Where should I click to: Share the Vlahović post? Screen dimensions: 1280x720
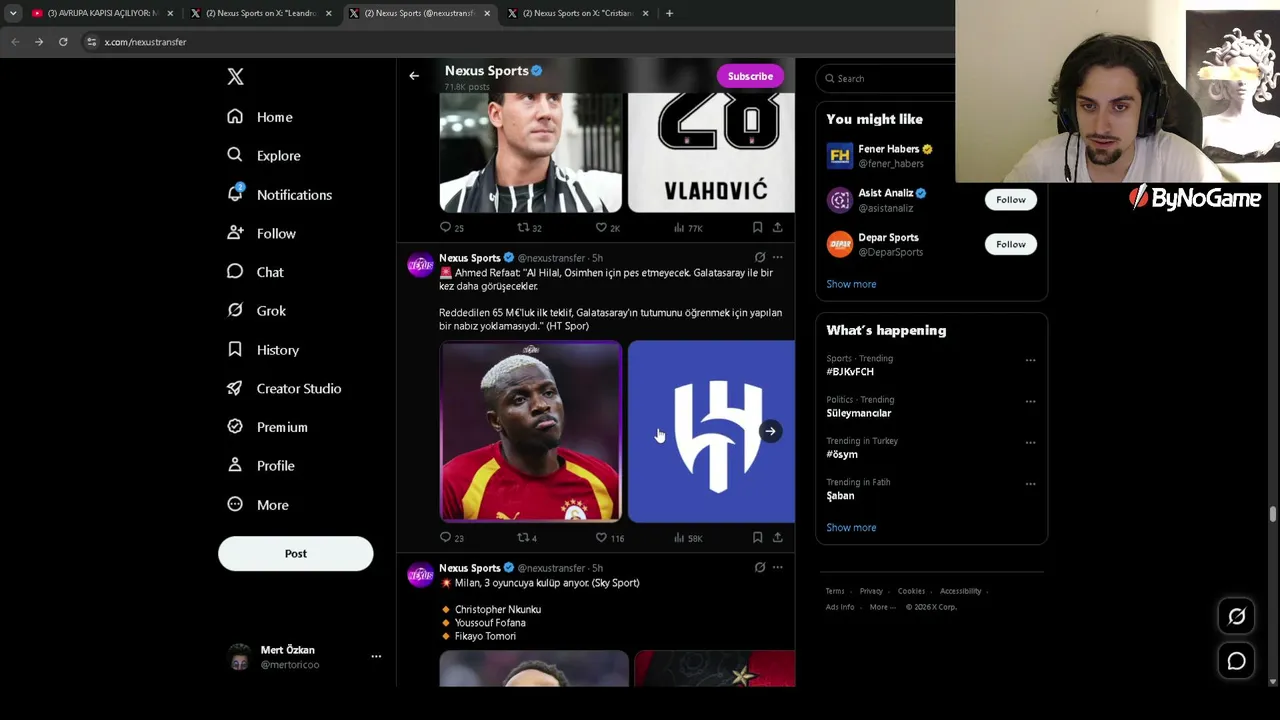pos(777,228)
